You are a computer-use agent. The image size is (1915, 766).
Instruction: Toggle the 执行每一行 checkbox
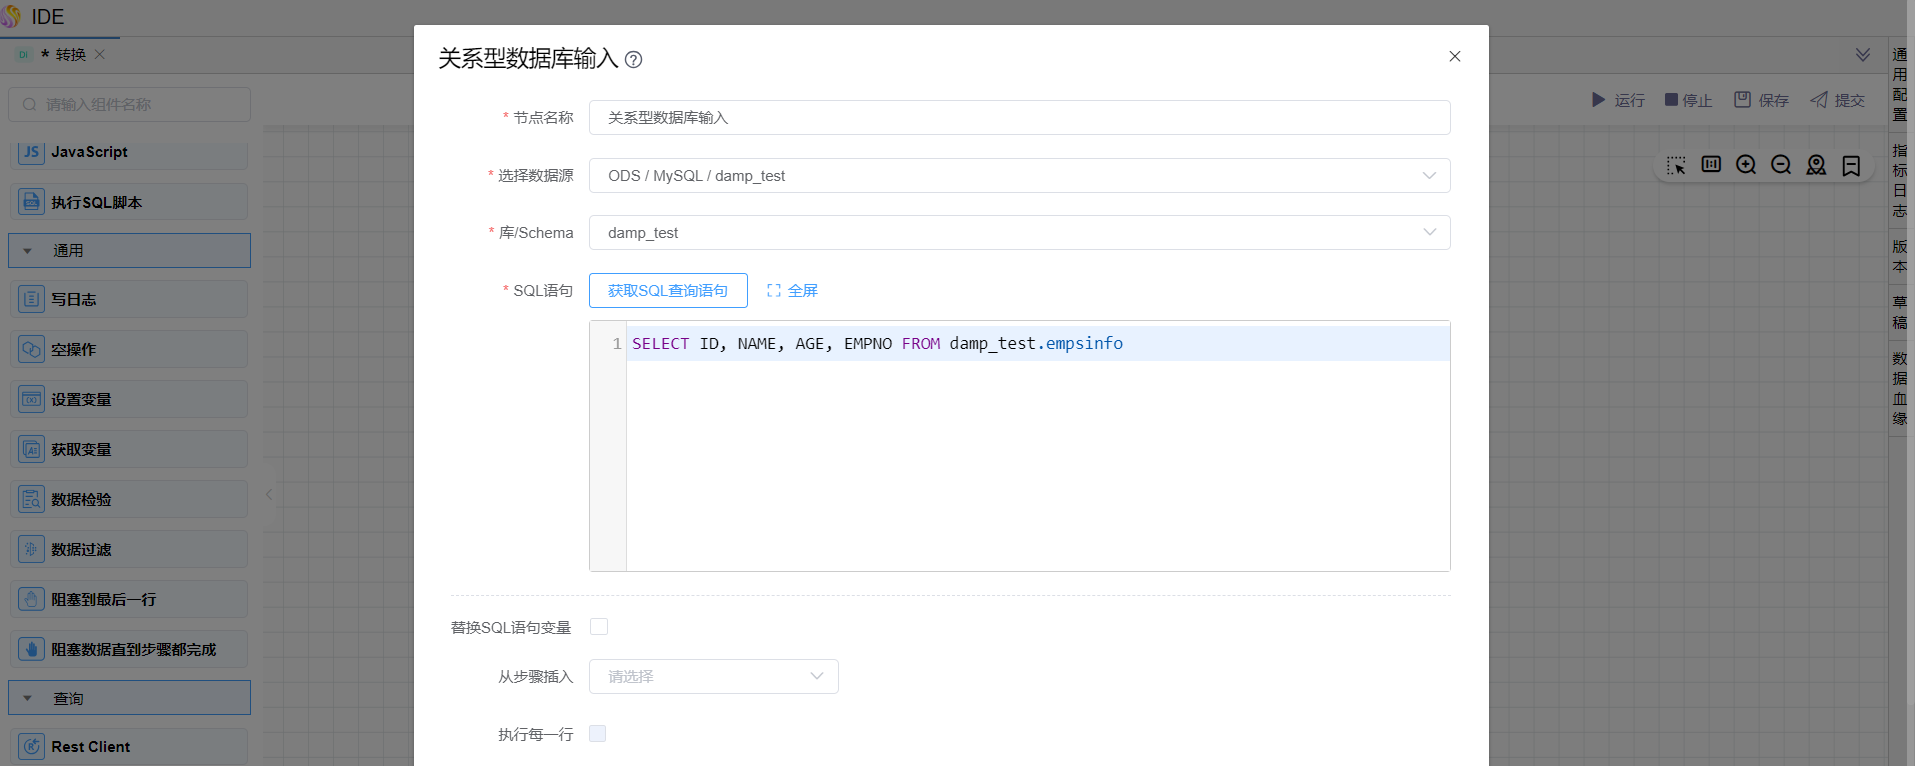pos(598,734)
